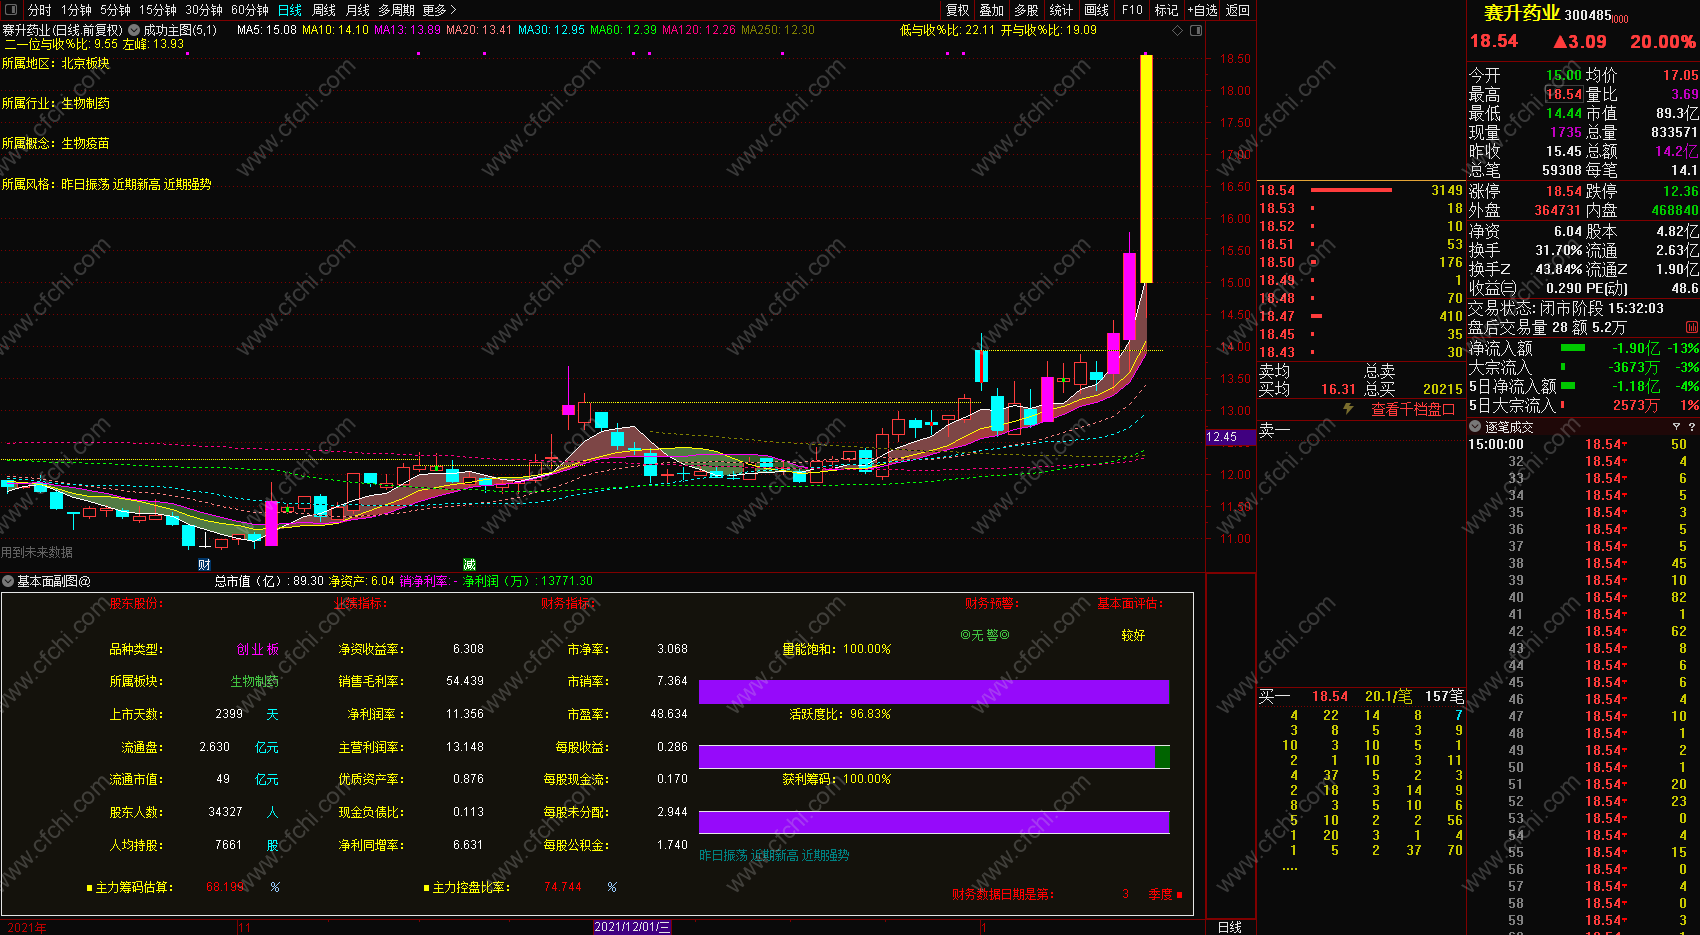Screen dimensions: 1700x935
Task: Click the MA5: 15.08 indicator label
Action: pos(267,30)
